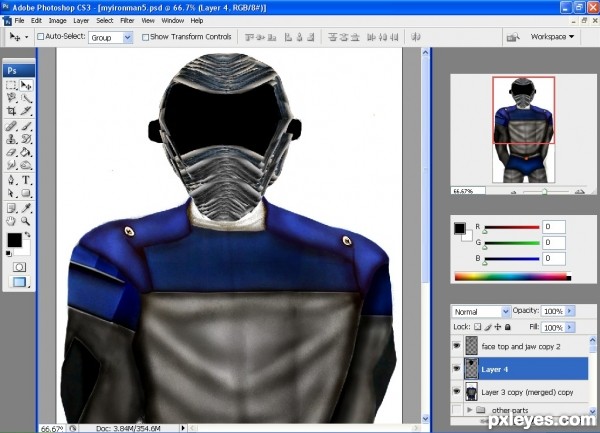Select the Lasso tool

11,98
